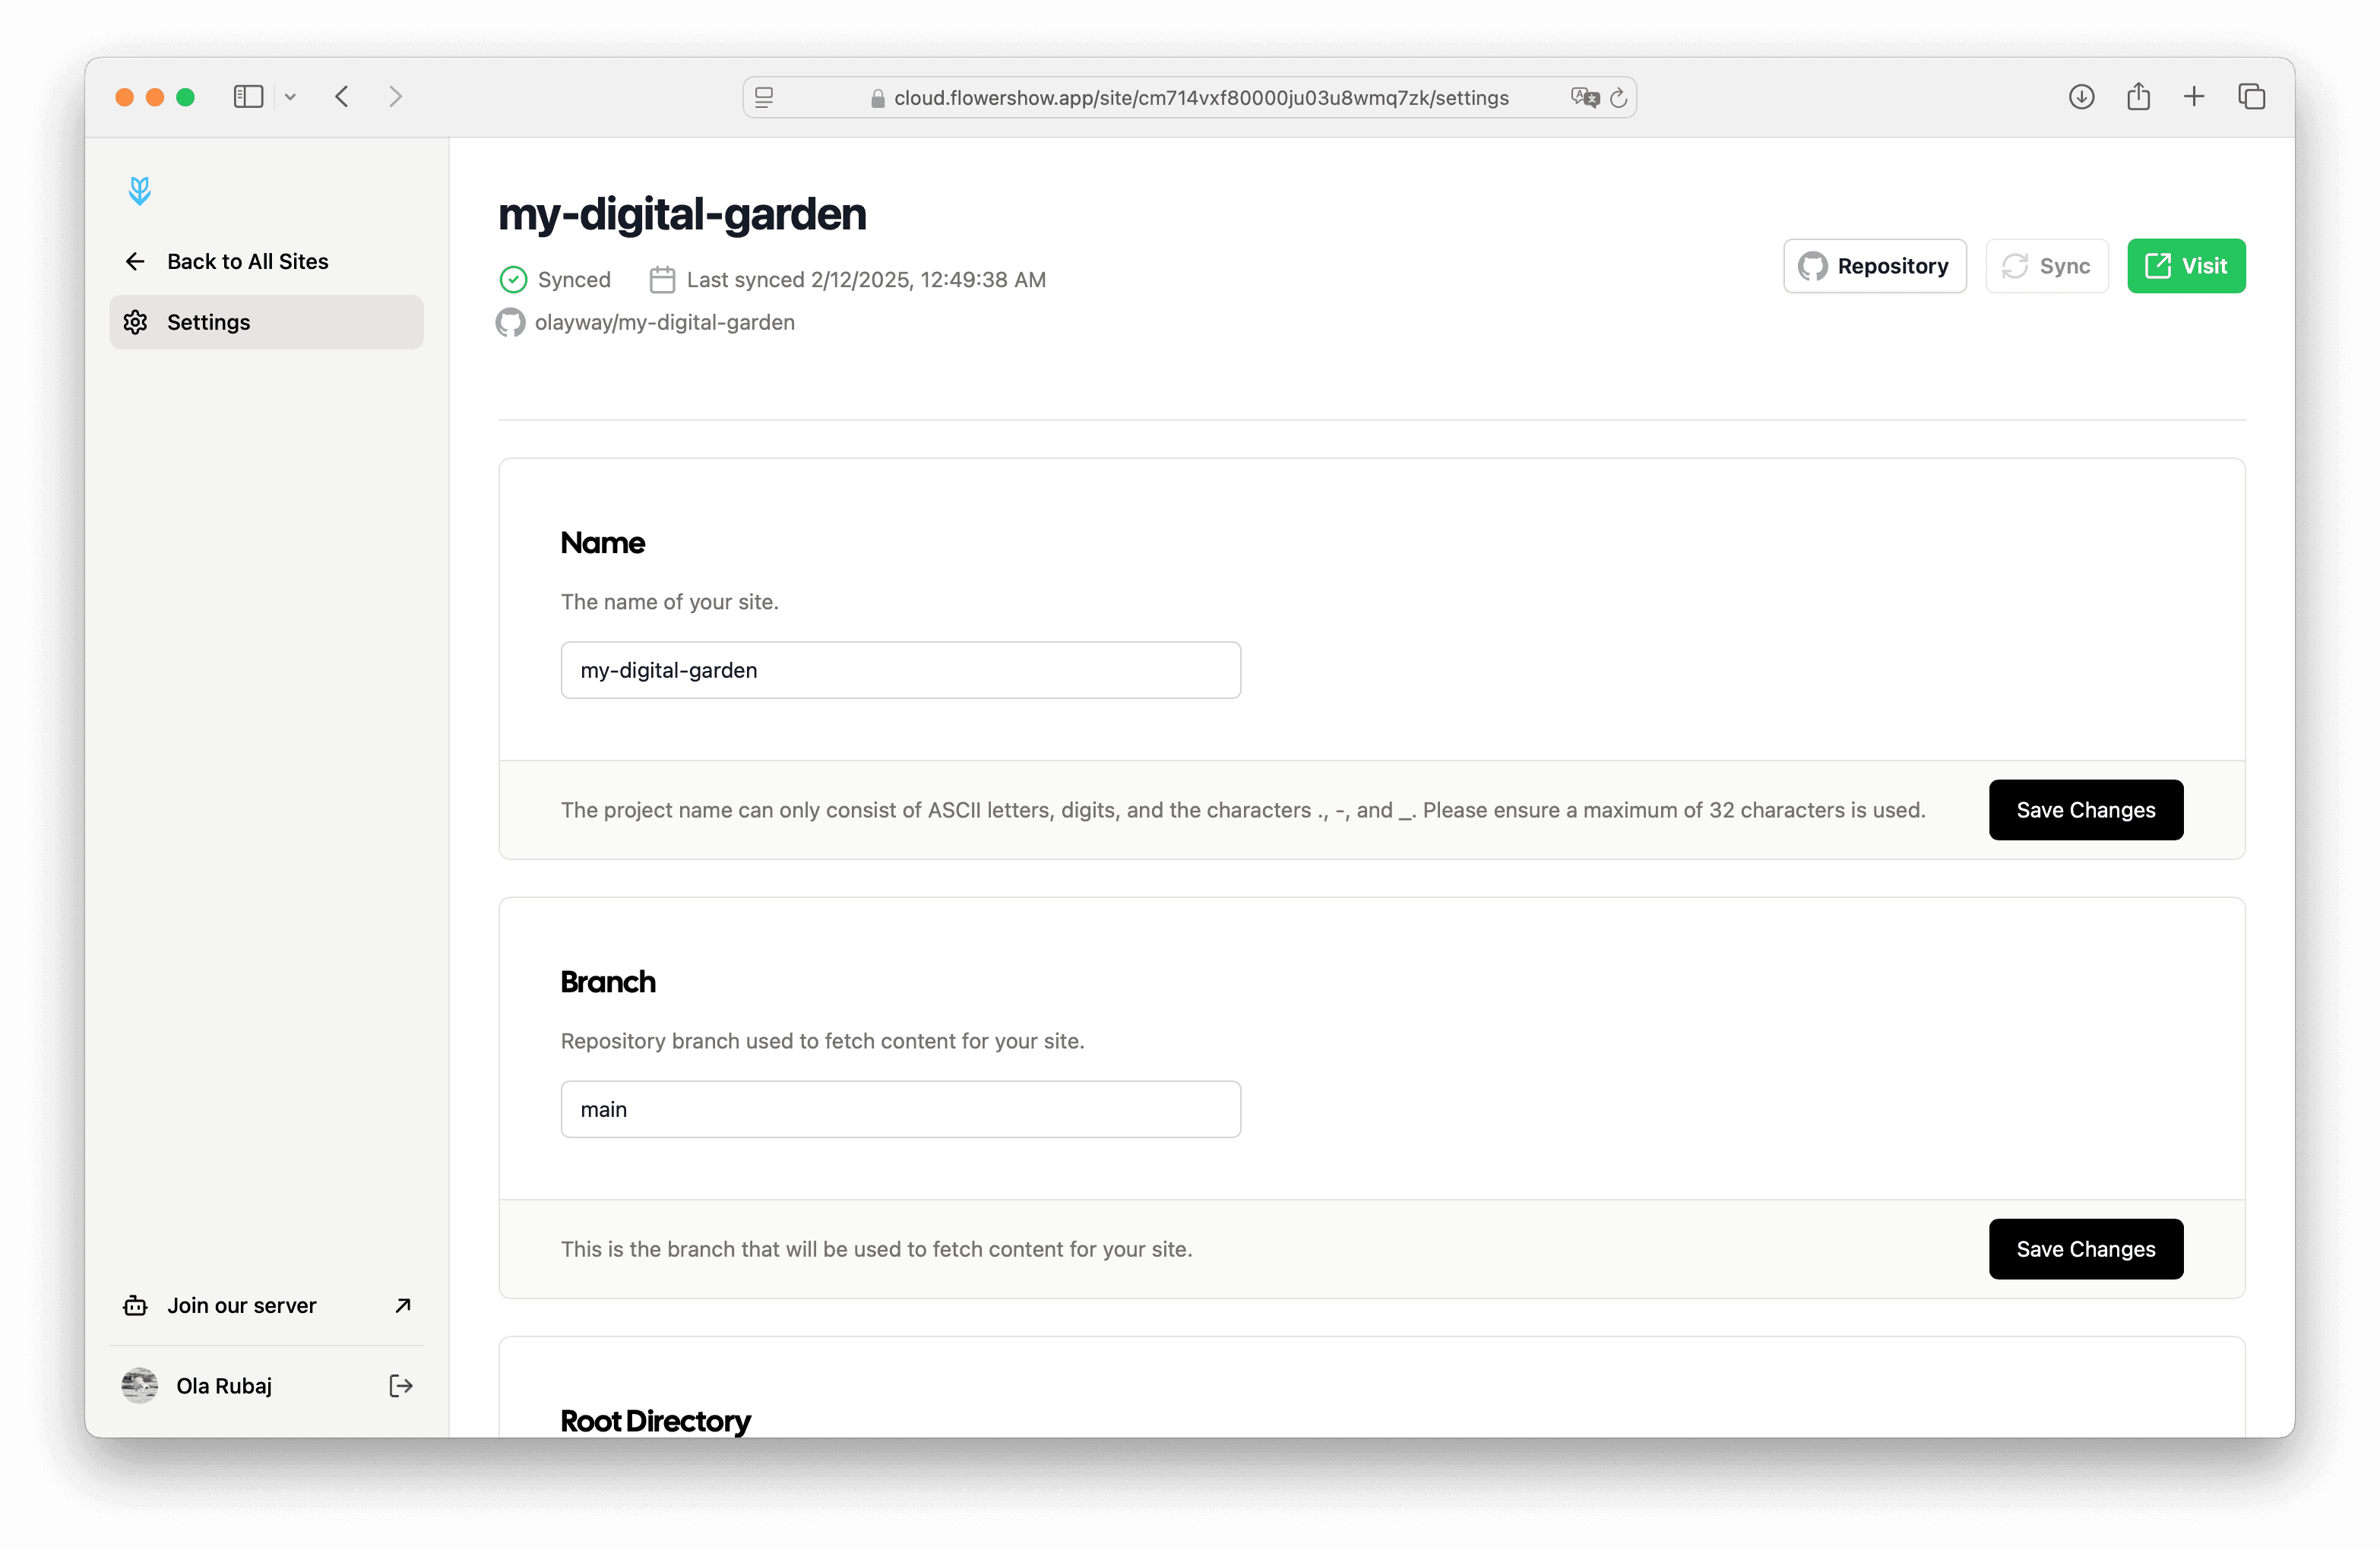Click the external arrow next to Join our server
Image resolution: width=2380 pixels, height=1550 pixels.
click(403, 1305)
